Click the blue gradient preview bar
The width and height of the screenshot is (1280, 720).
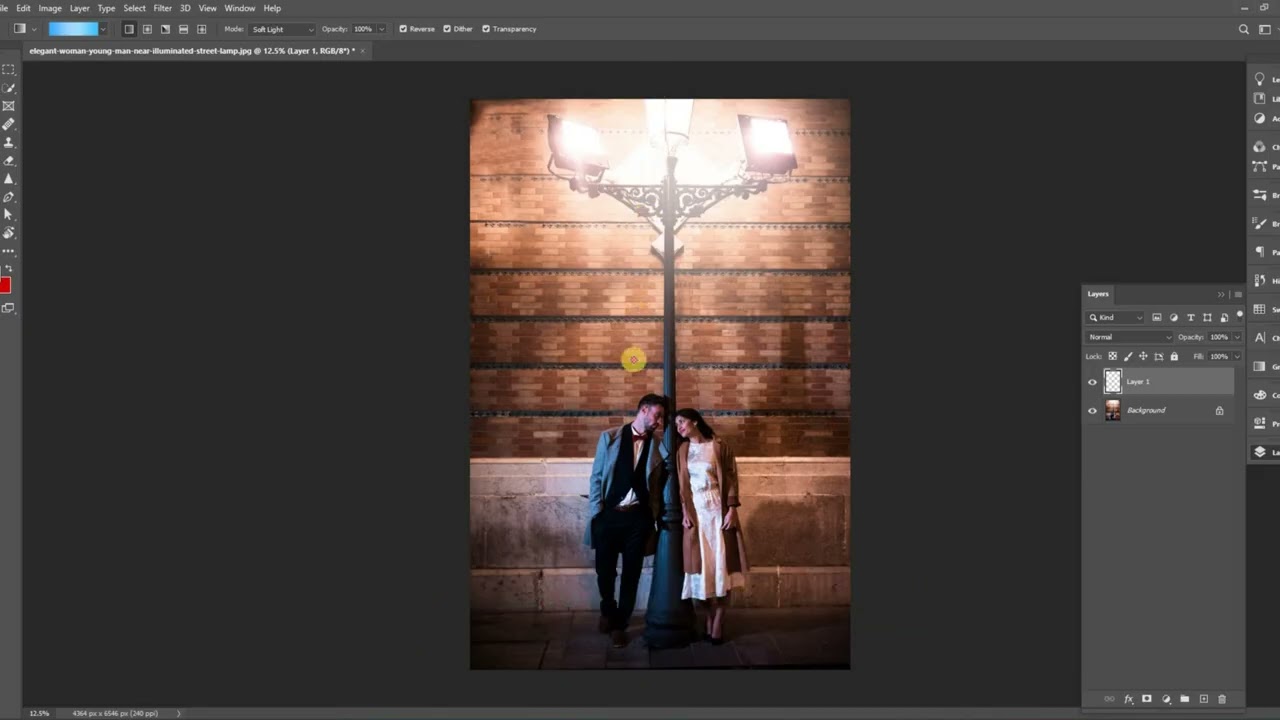click(x=73, y=29)
